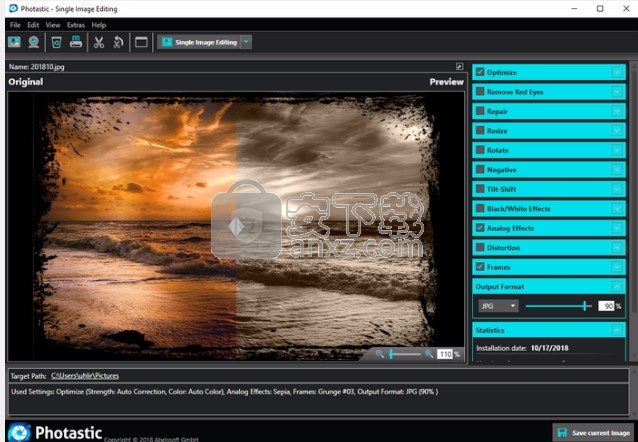The height and width of the screenshot is (442, 638).
Task: Zoom in with the plus magnifier icon
Action: pos(429,354)
